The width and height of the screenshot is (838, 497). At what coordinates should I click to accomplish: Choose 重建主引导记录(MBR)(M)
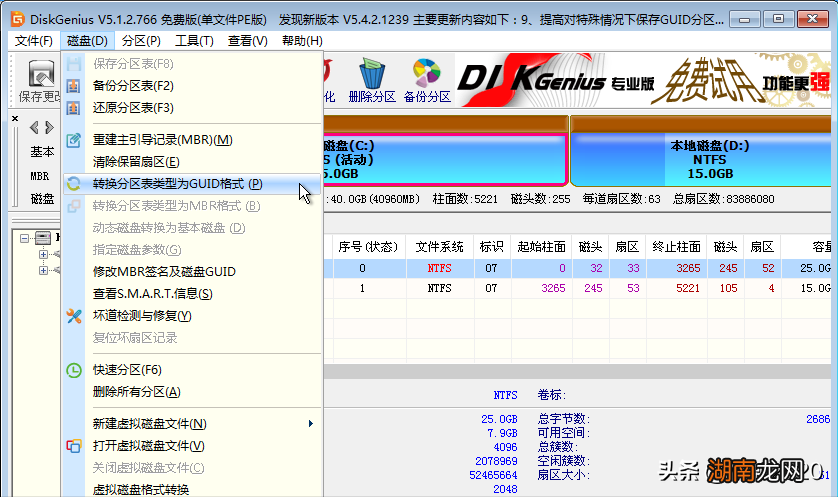tap(192, 140)
